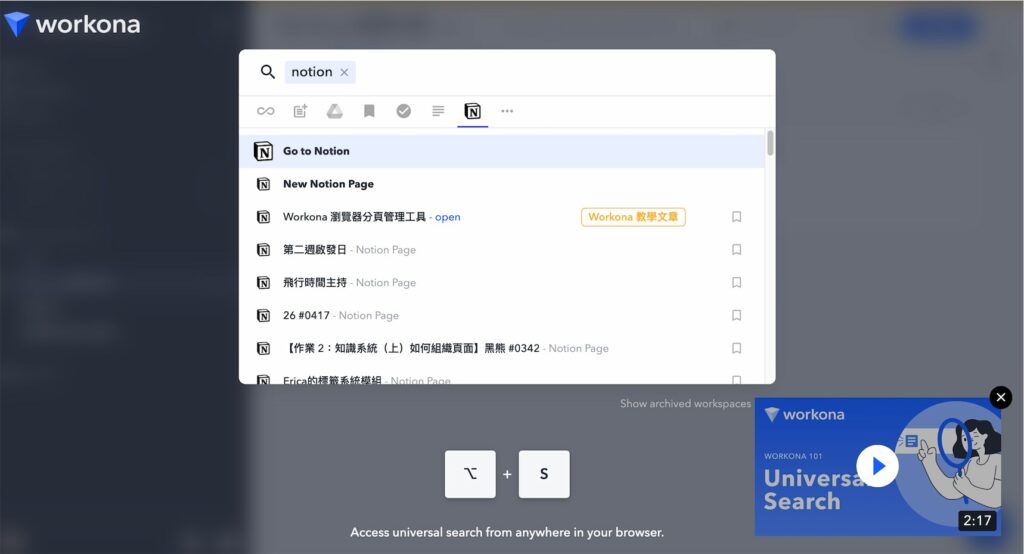Viewport: 1024px width, 554px height.
Task: Select the Google Drive filter tab
Action: tap(335, 111)
